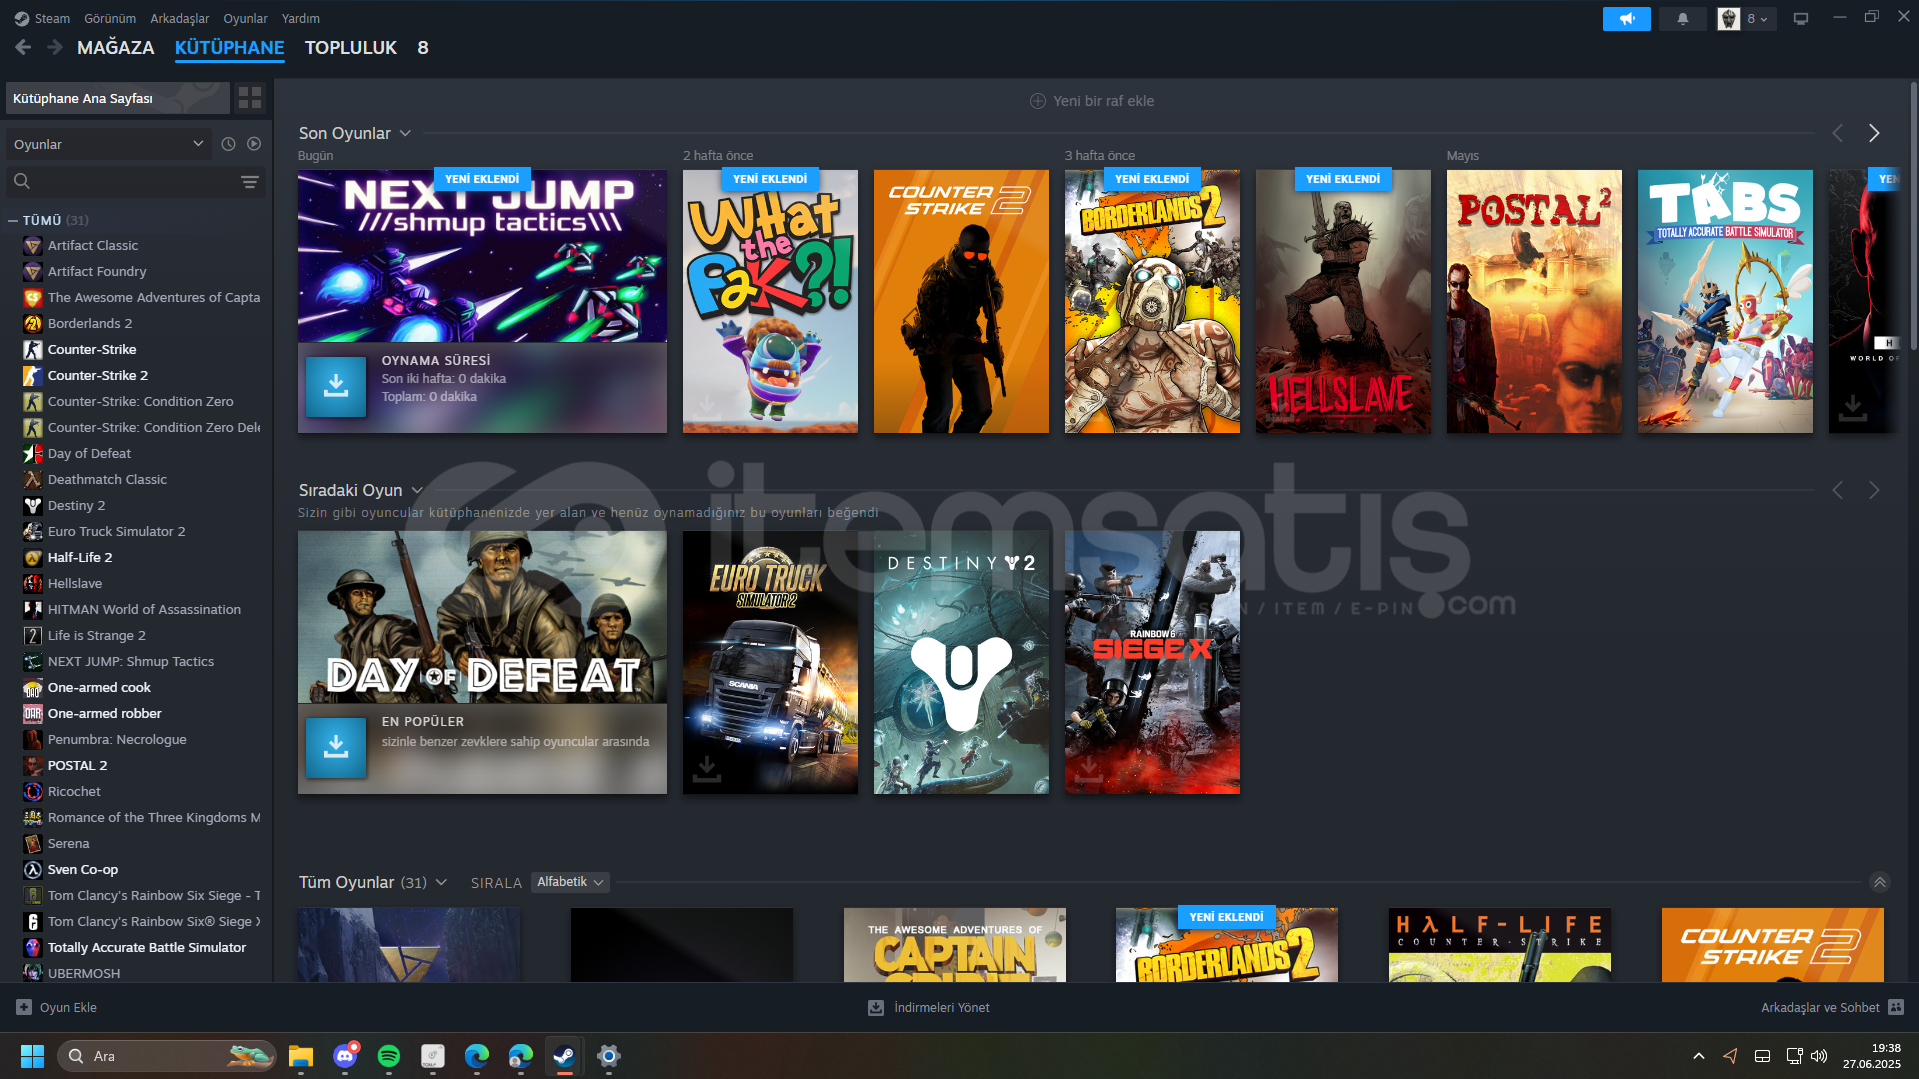Image resolution: width=1919 pixels, height=1079 pixels.
Task: Click the taskbar volume icon
Action: (x=1819, y=1056)
